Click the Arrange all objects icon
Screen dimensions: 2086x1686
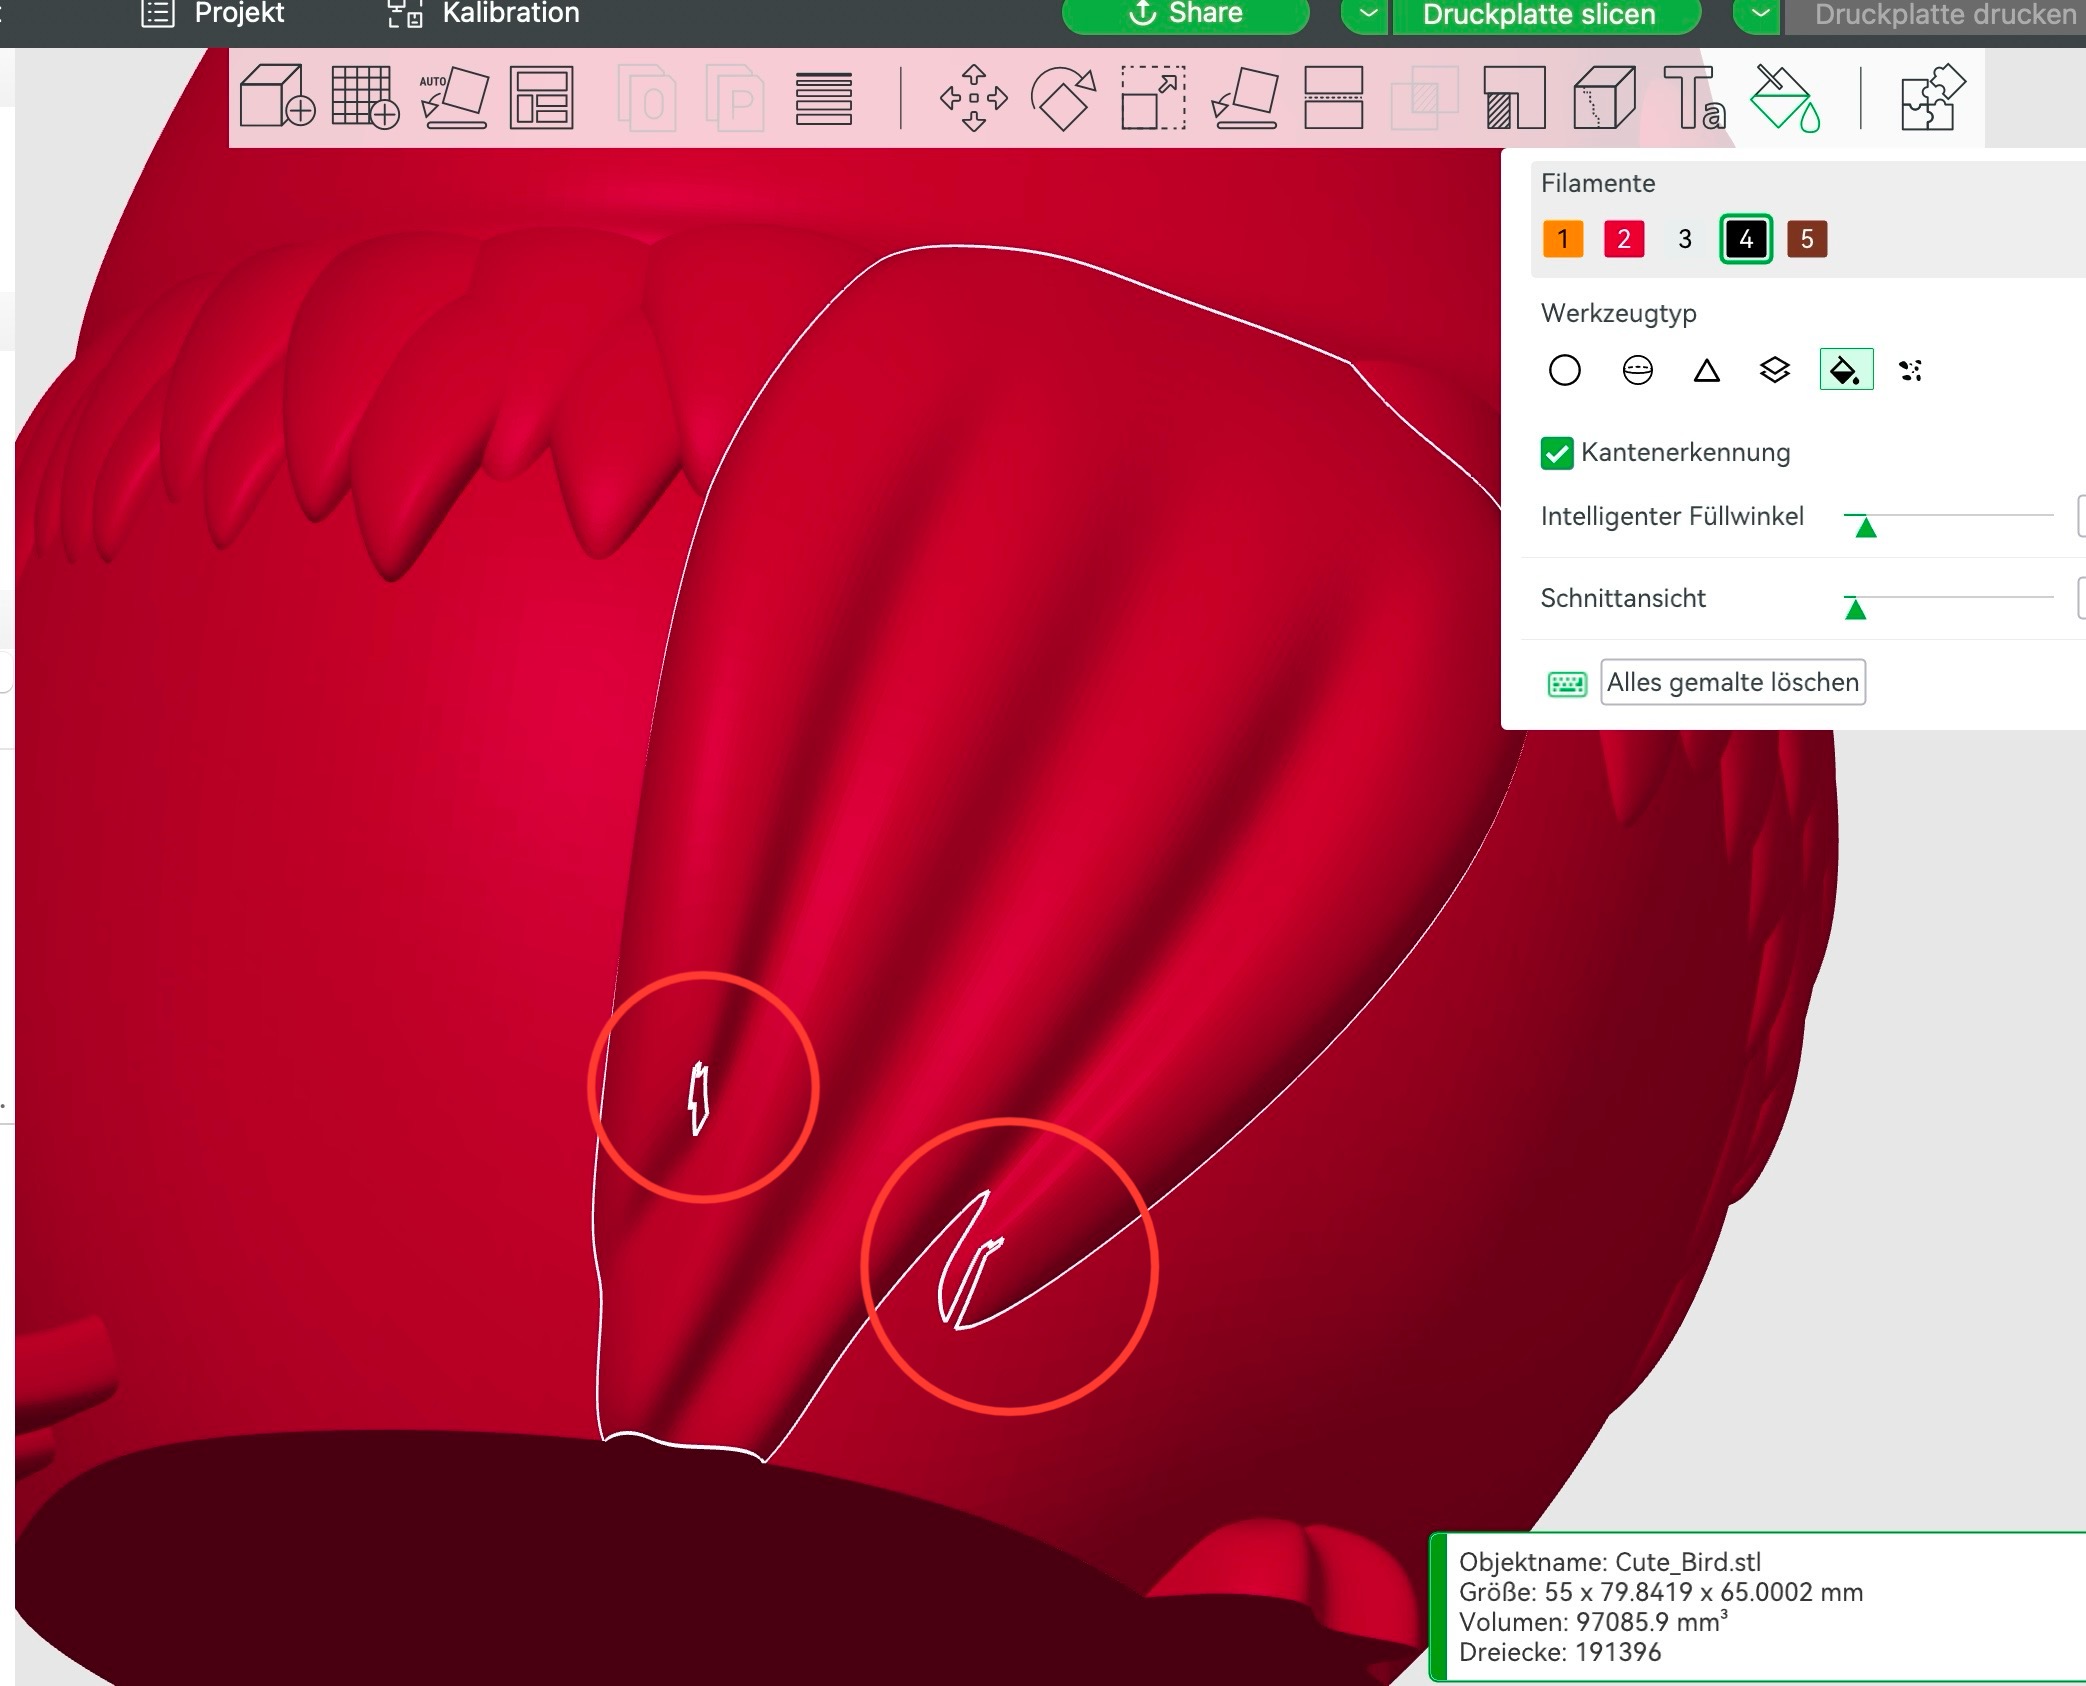click(541, 97)
